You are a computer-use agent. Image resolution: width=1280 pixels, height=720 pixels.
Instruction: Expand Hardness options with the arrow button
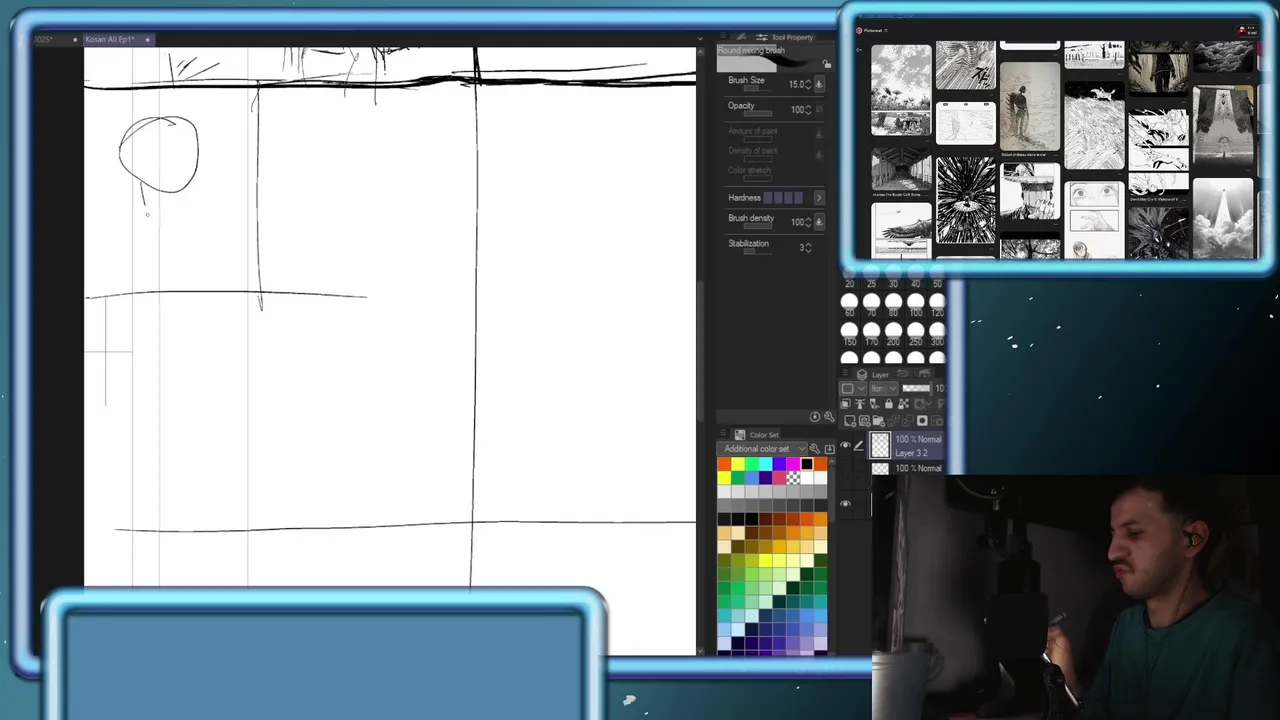click(x=819, y=198)
